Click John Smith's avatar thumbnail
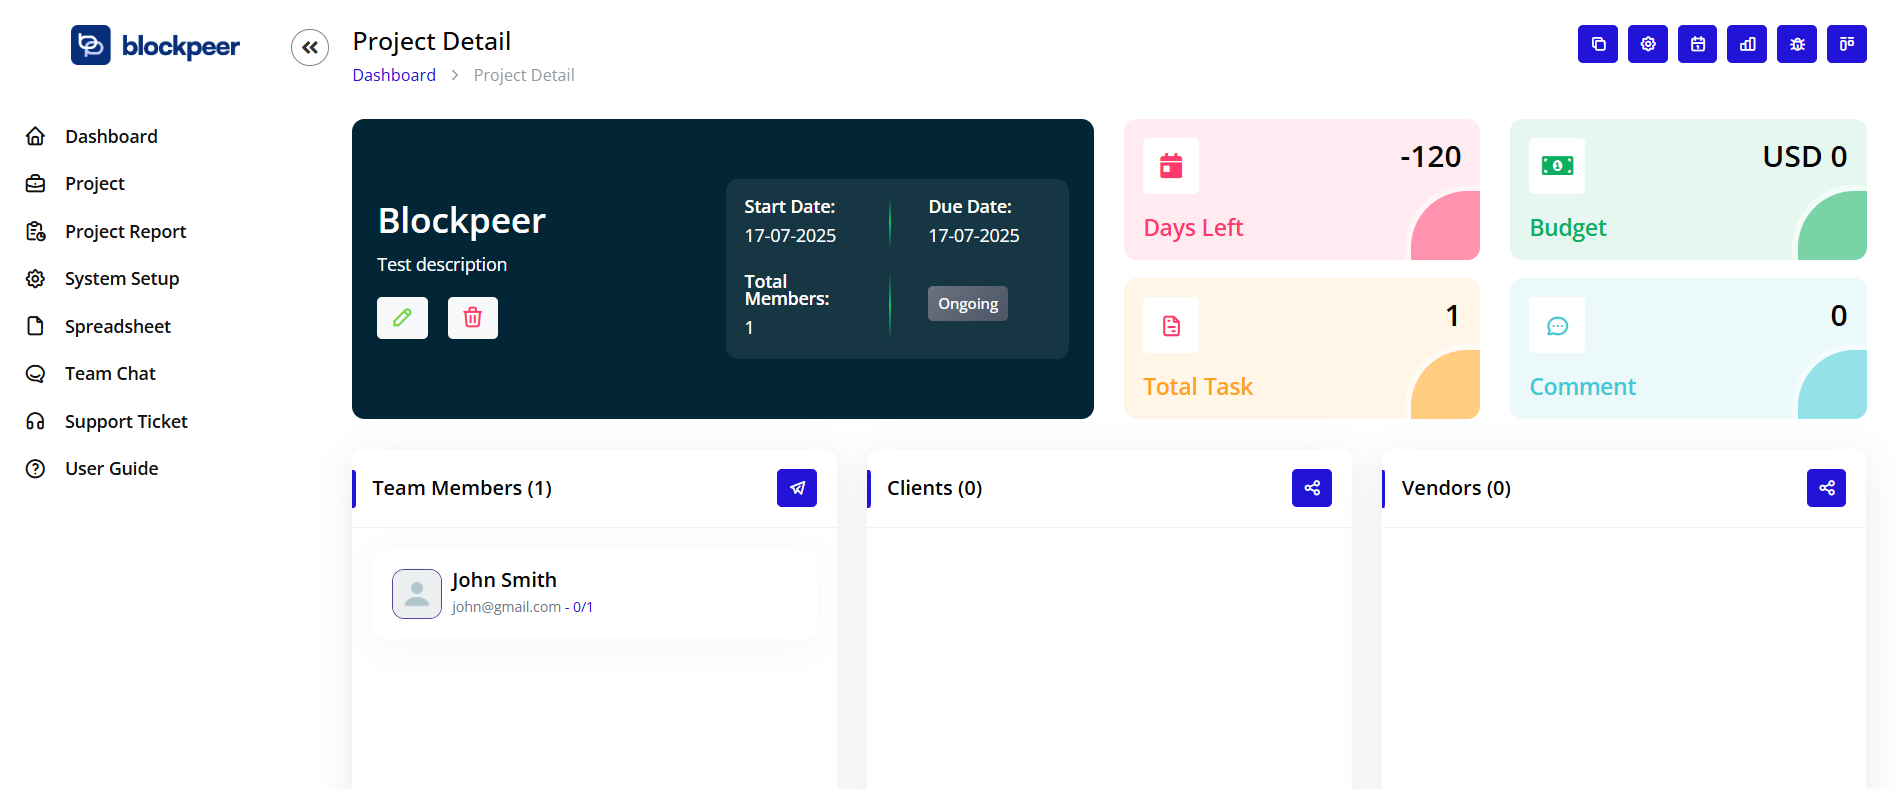This screenshot has height=789, width=1901. 417,594
